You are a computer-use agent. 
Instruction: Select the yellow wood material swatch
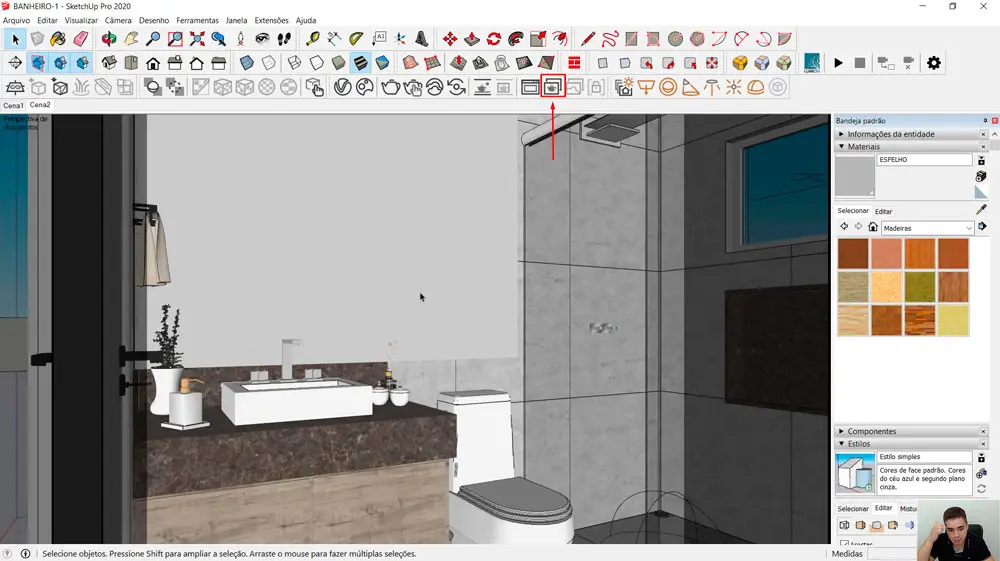(953, 321)
